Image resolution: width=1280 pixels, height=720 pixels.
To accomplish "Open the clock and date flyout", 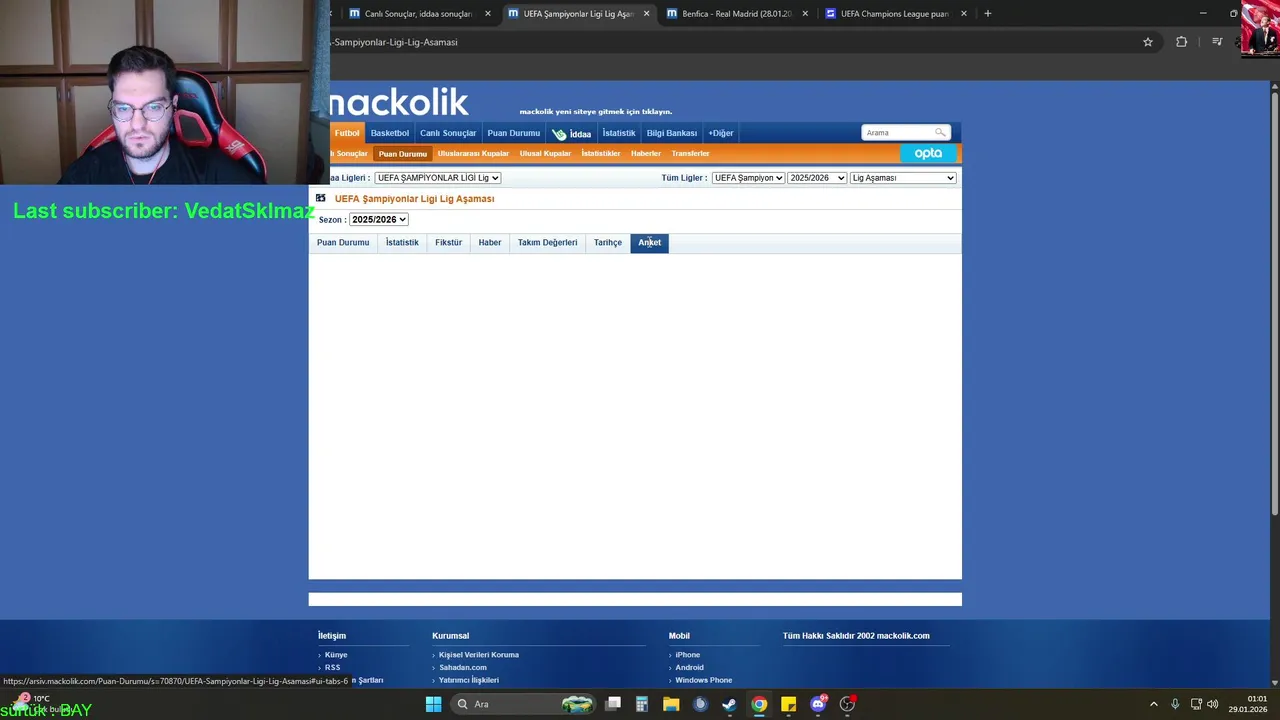I will pos(1248,704).
